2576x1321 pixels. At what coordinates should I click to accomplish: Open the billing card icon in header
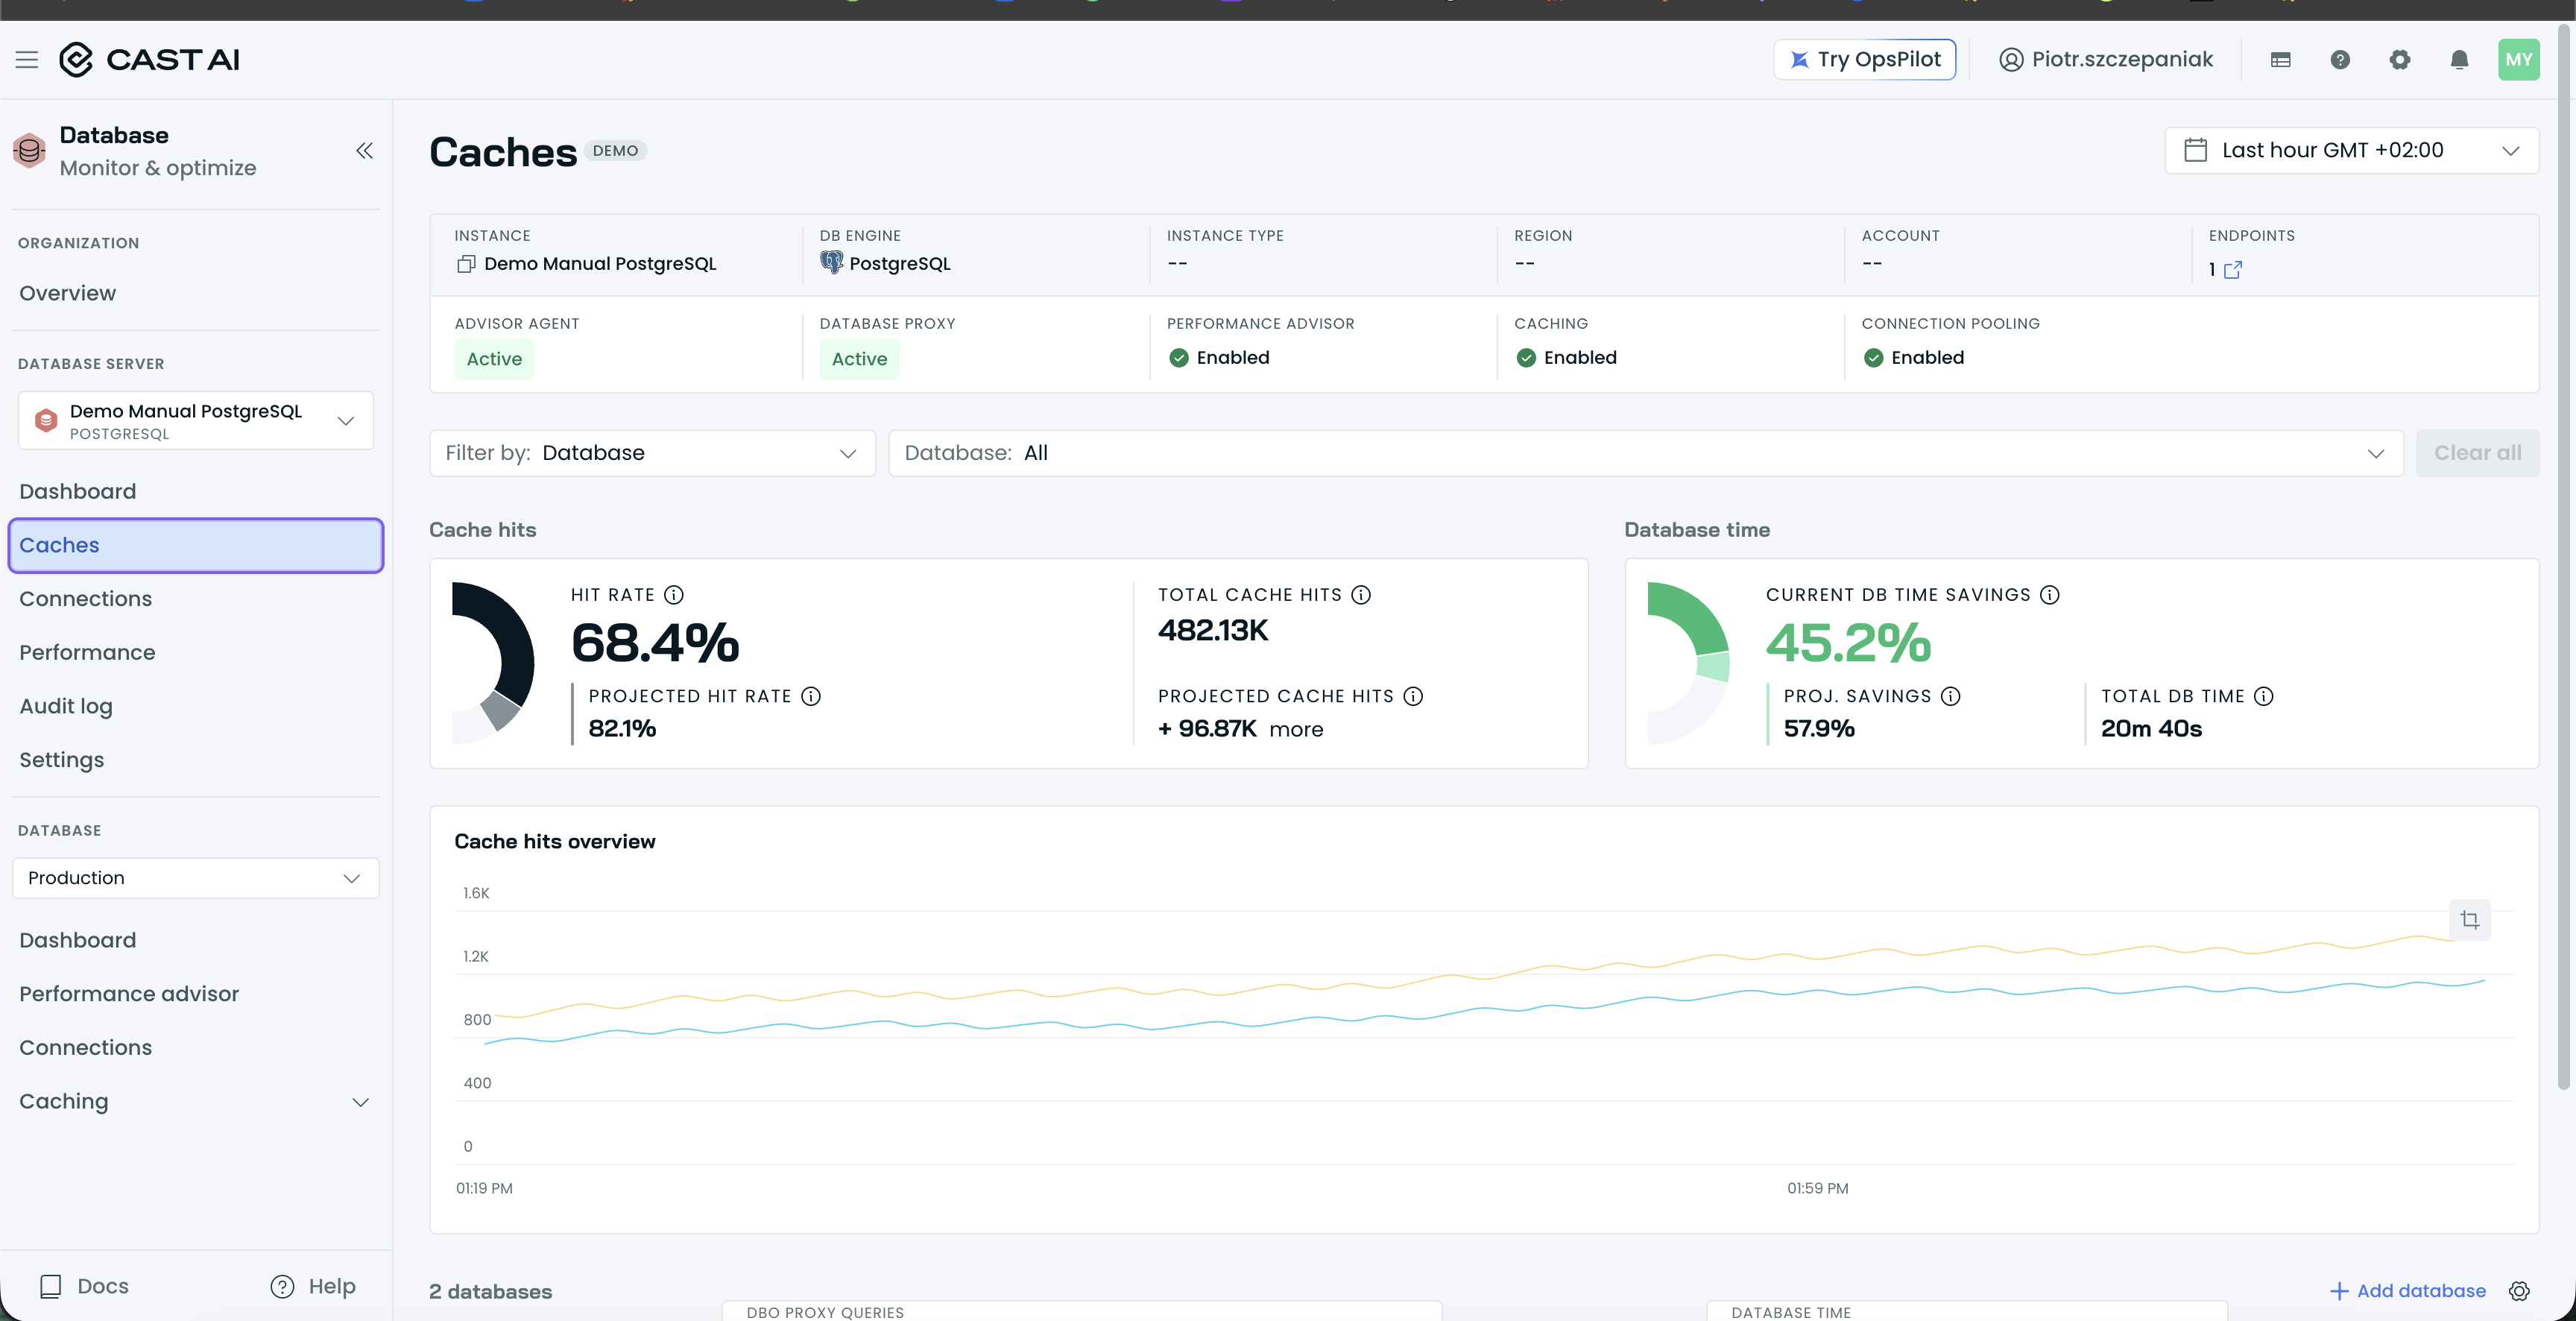click(2280, 60)
